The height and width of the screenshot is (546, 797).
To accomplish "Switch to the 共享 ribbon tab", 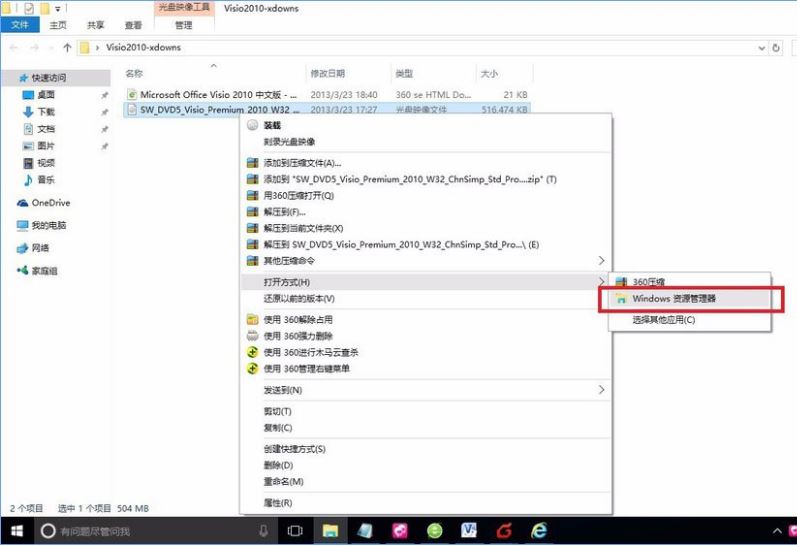I will click(x=95, y=25).
